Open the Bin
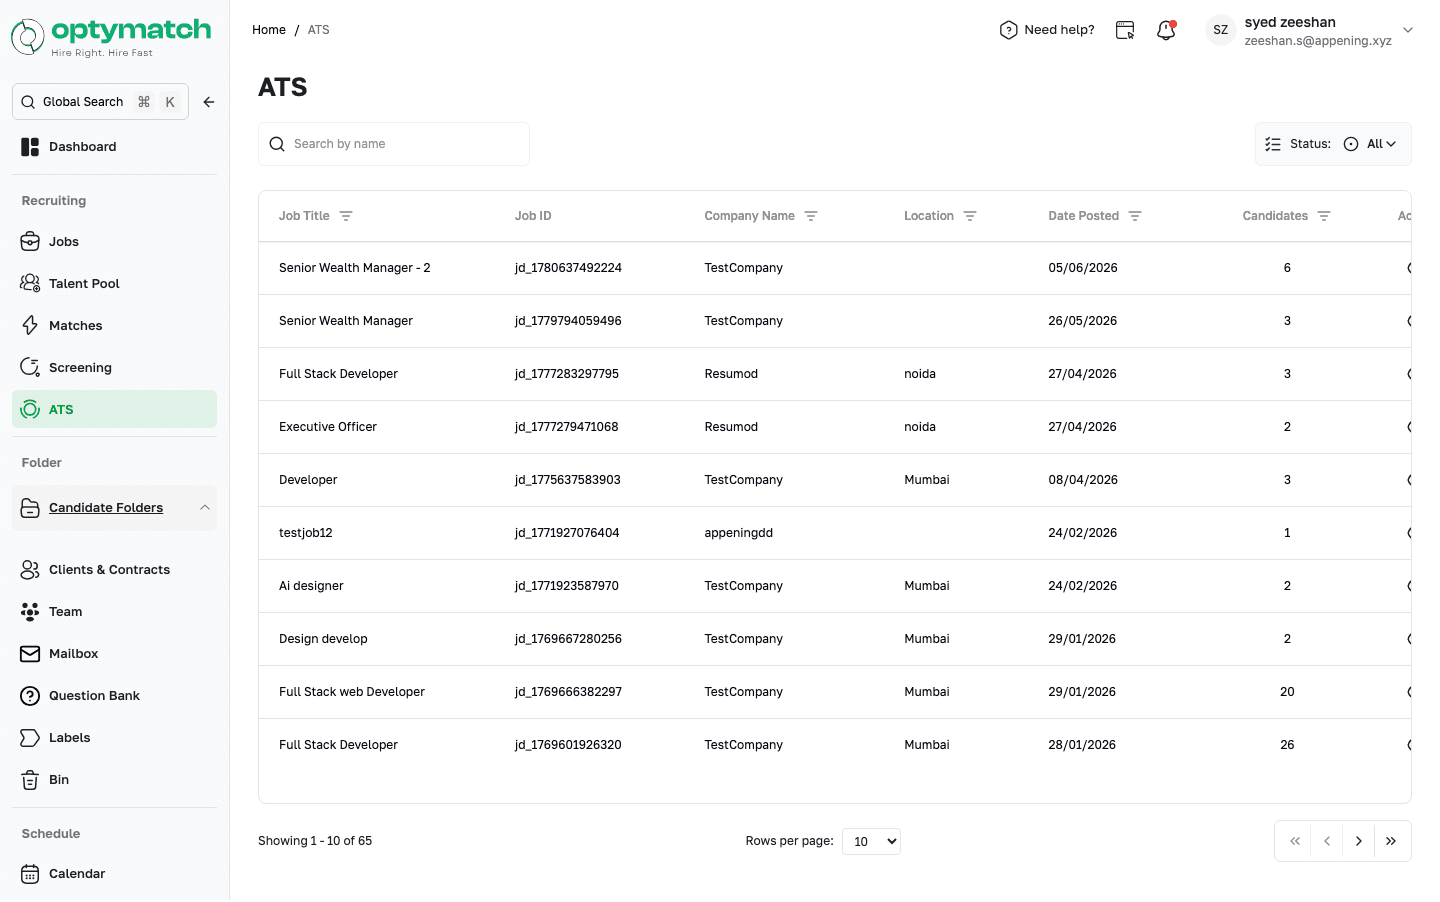 [114, 780]
